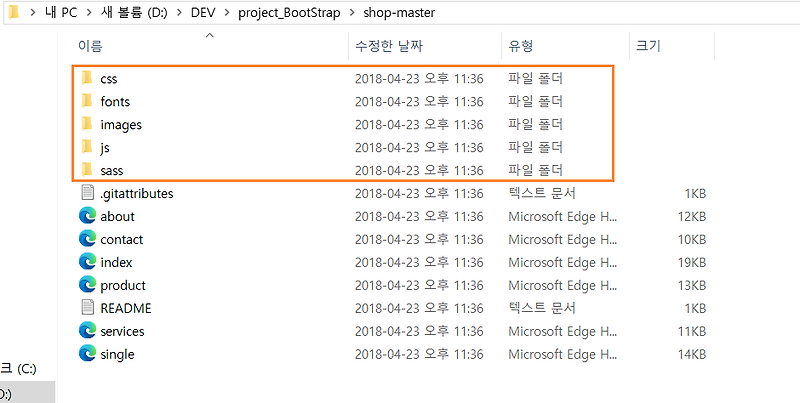Expand chevron after project_BootStrap
Screen dimensions: 800x403
352,13
